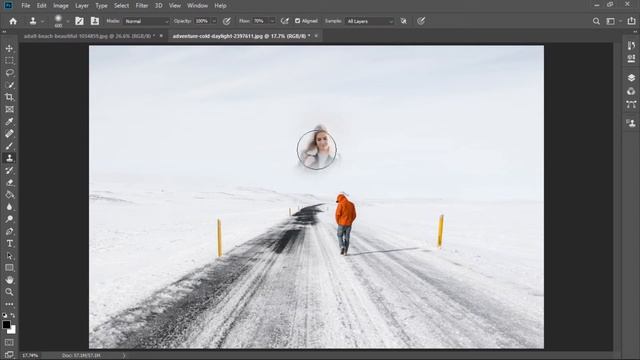The width and height of the screenshot is (640, 360).
Task: Open the Filter menu
Action: pyautogui.click(x=142, y=6)
